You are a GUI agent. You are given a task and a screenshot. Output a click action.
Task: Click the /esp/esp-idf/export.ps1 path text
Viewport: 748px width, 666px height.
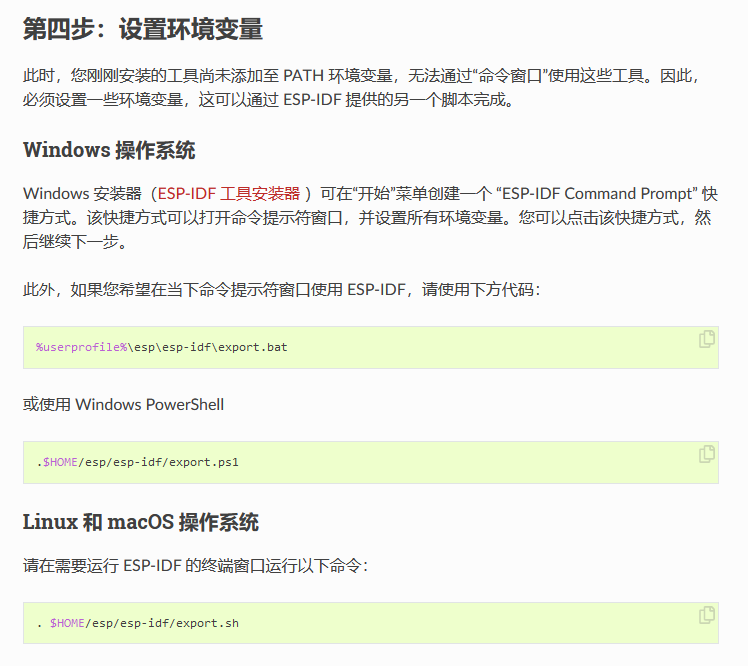[x=158, y=462]
